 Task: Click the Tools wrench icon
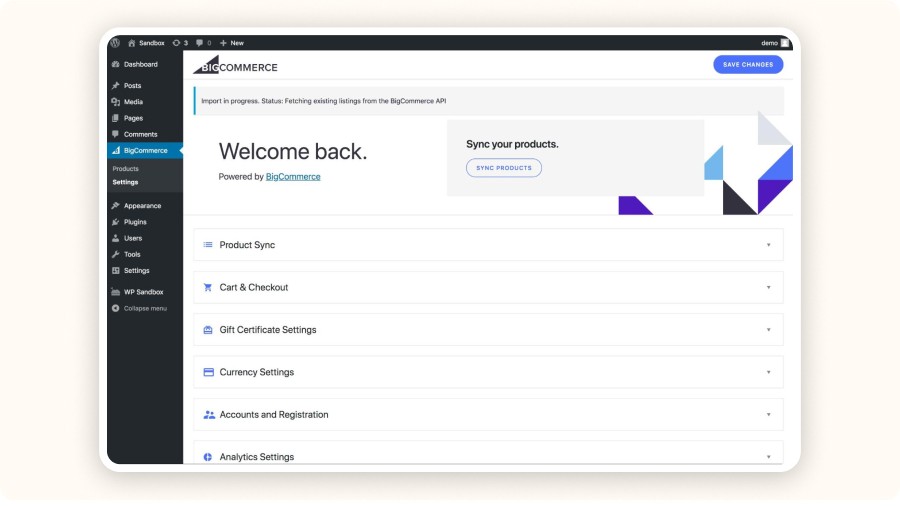pos(116,254)
